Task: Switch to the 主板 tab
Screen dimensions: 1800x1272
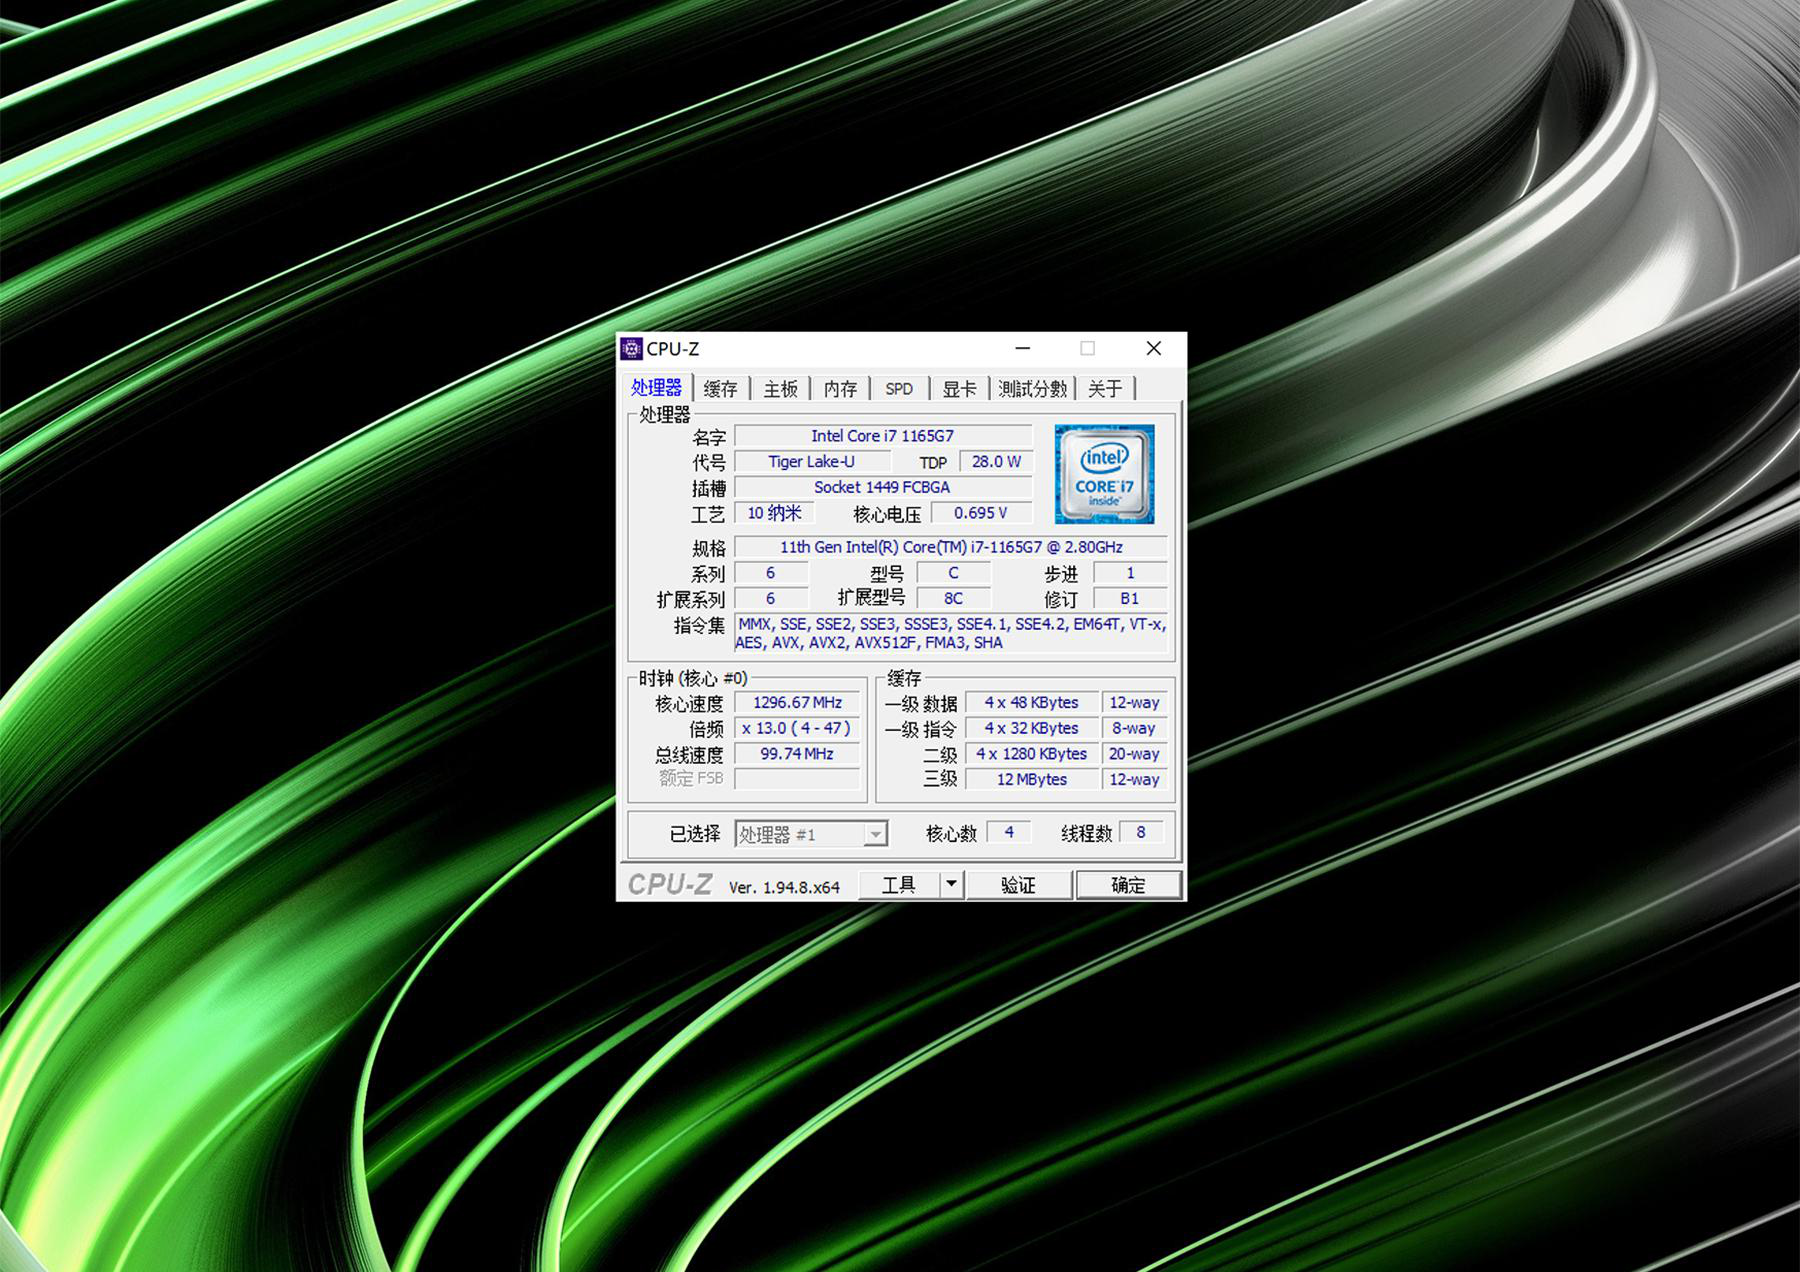Action: point(781,389)
